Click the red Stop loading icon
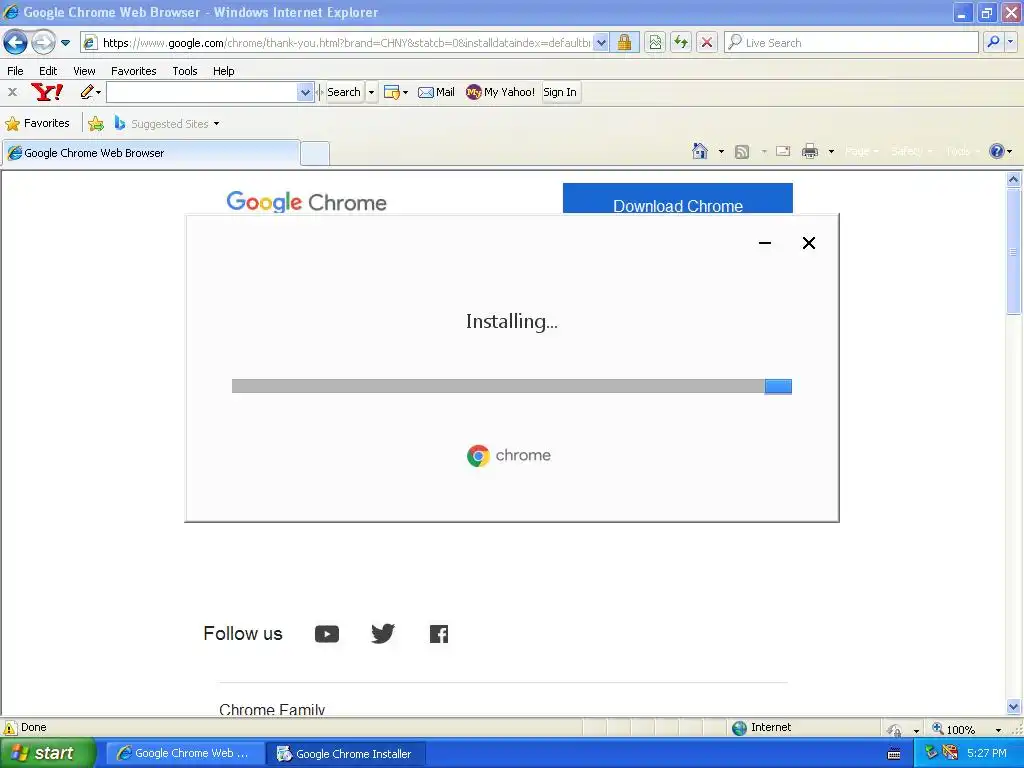 [707, 43]
